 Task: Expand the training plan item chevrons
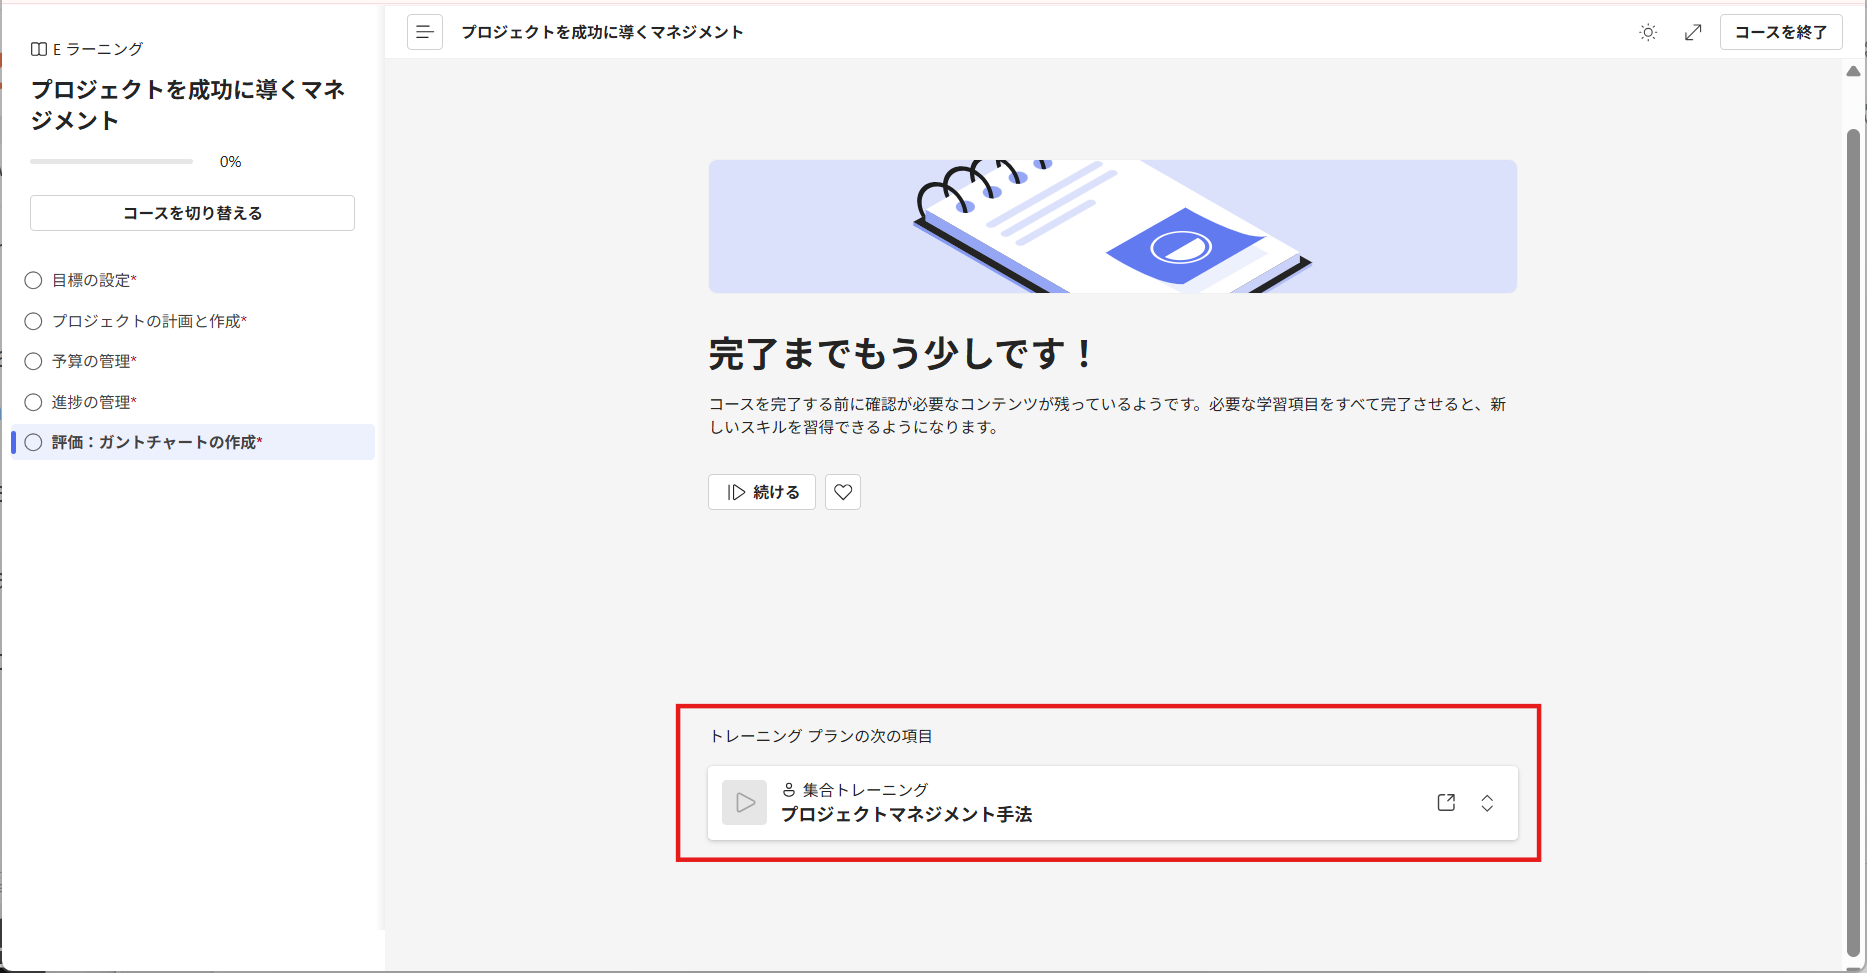[x=1487, y=803]
